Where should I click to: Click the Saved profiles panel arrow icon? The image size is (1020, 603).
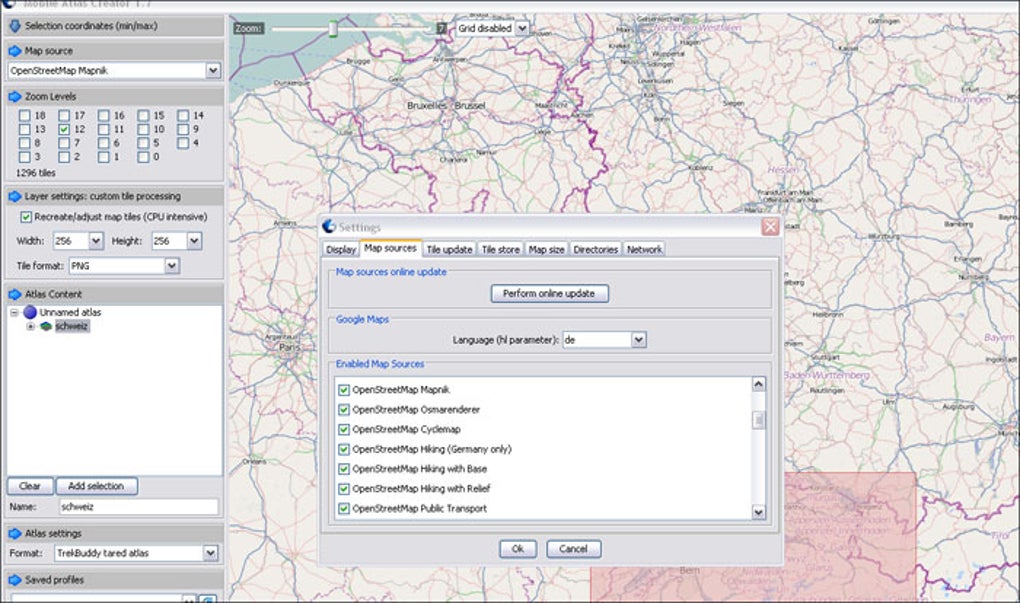[15, 580]
